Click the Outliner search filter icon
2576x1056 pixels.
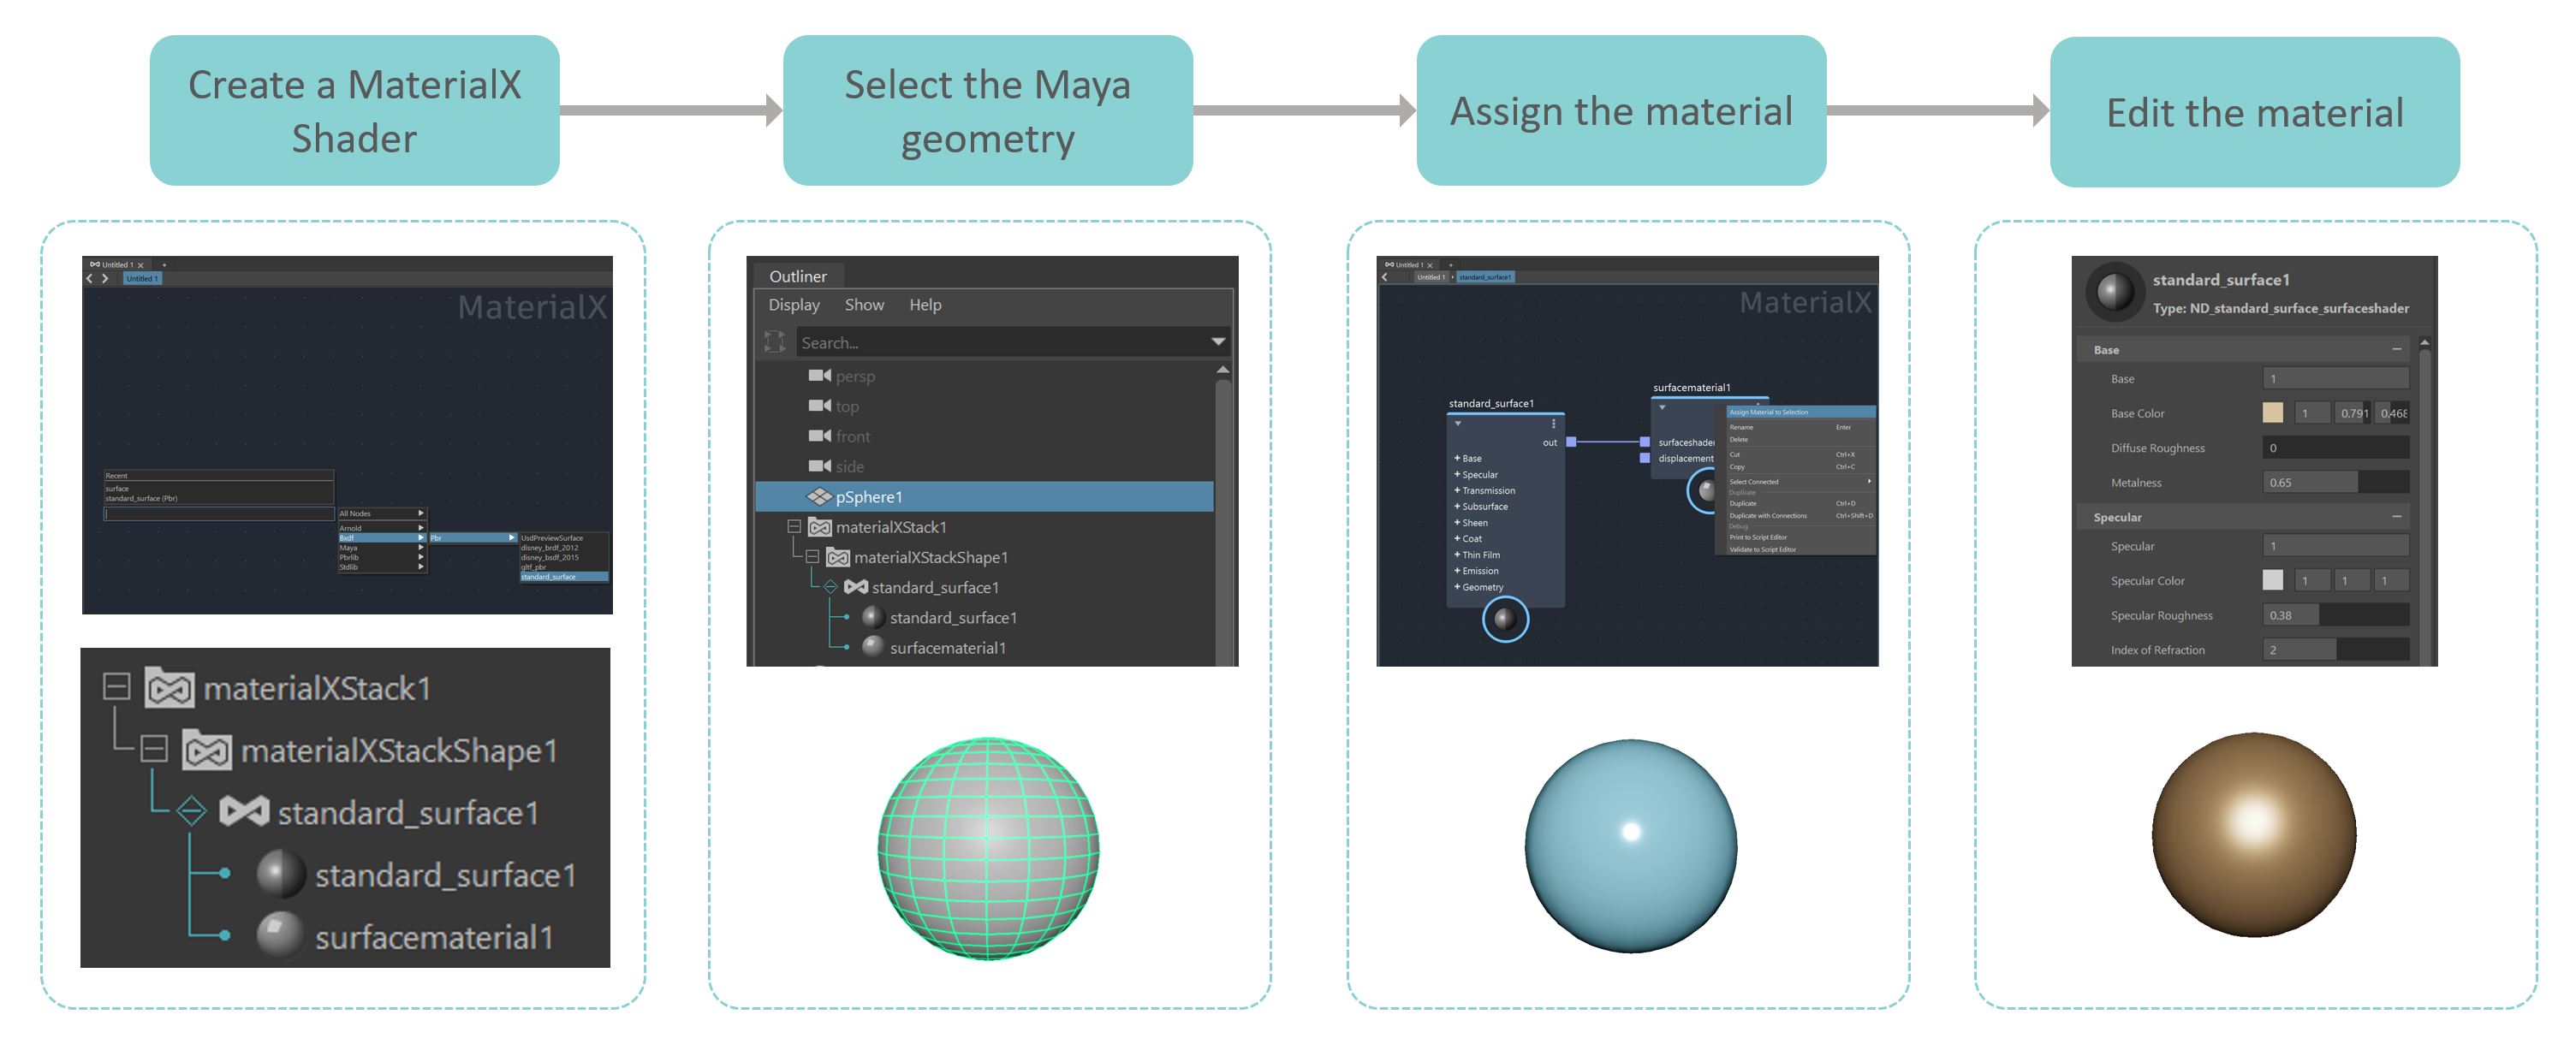point(774,342)
